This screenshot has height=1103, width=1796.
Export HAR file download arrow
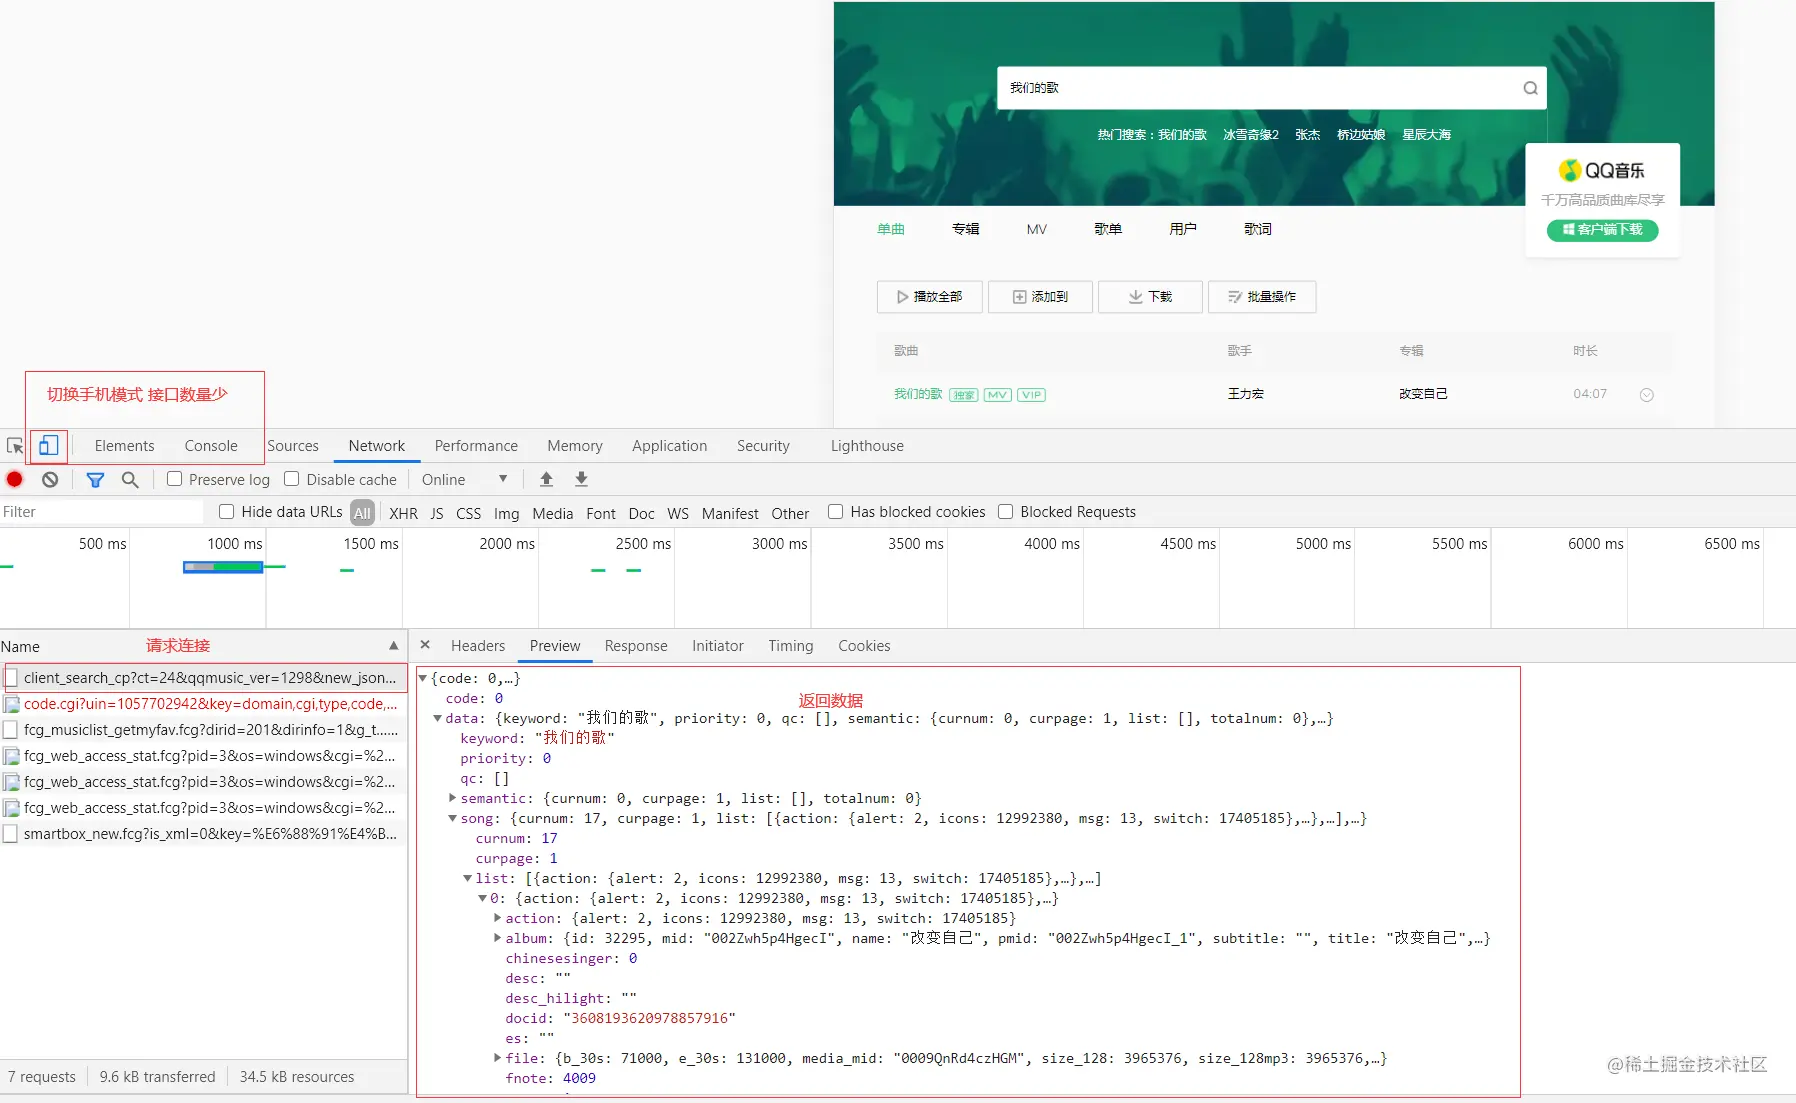(581, 479)
